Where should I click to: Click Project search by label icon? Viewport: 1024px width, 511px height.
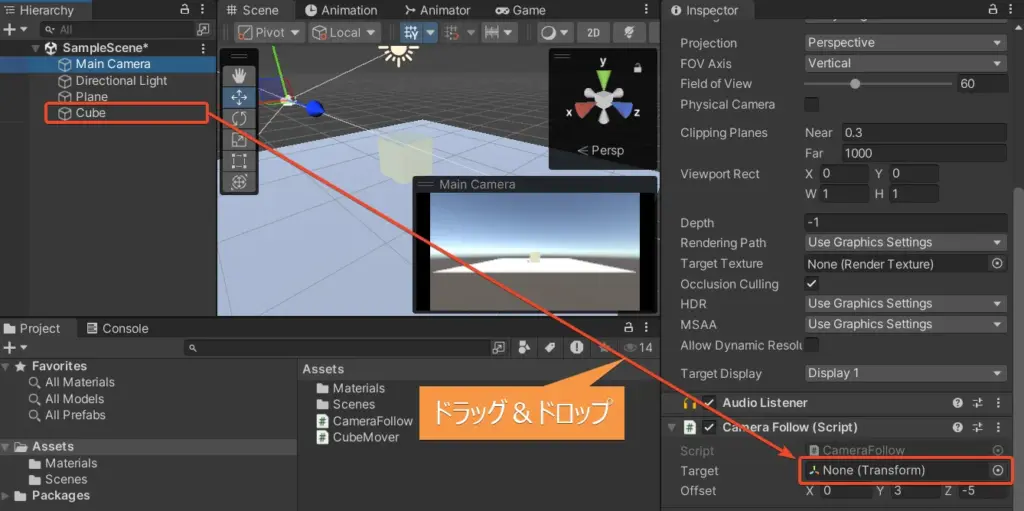[x=549, y=348]
